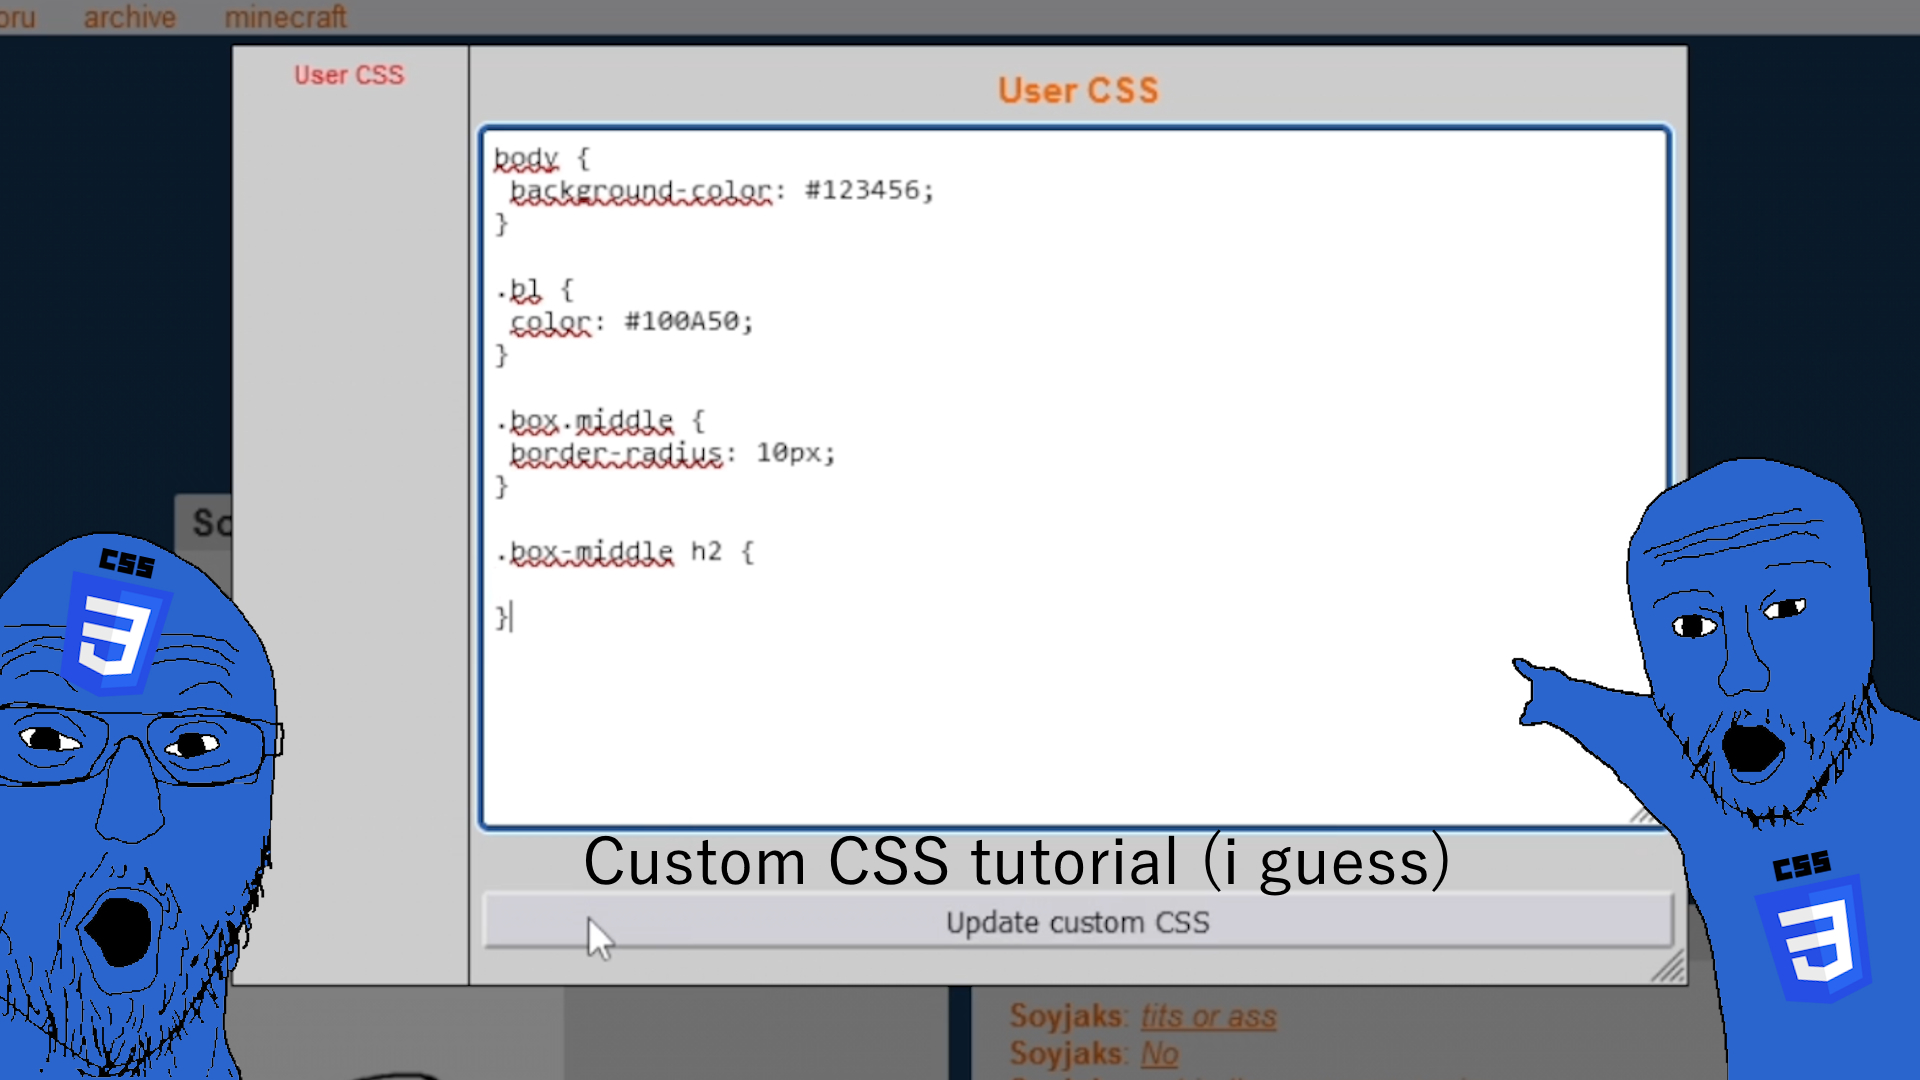Click the background-color property text
1920x1080 pixels.
coord(640,190)
